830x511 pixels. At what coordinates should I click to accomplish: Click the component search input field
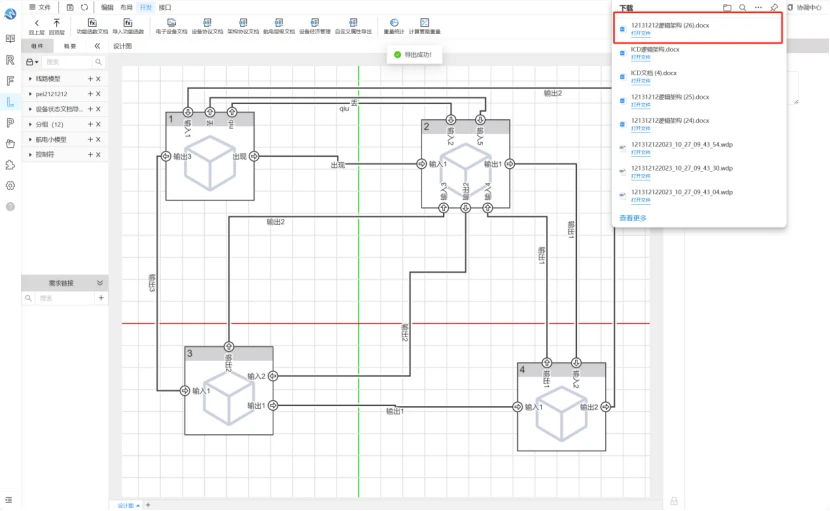[67, 62]
